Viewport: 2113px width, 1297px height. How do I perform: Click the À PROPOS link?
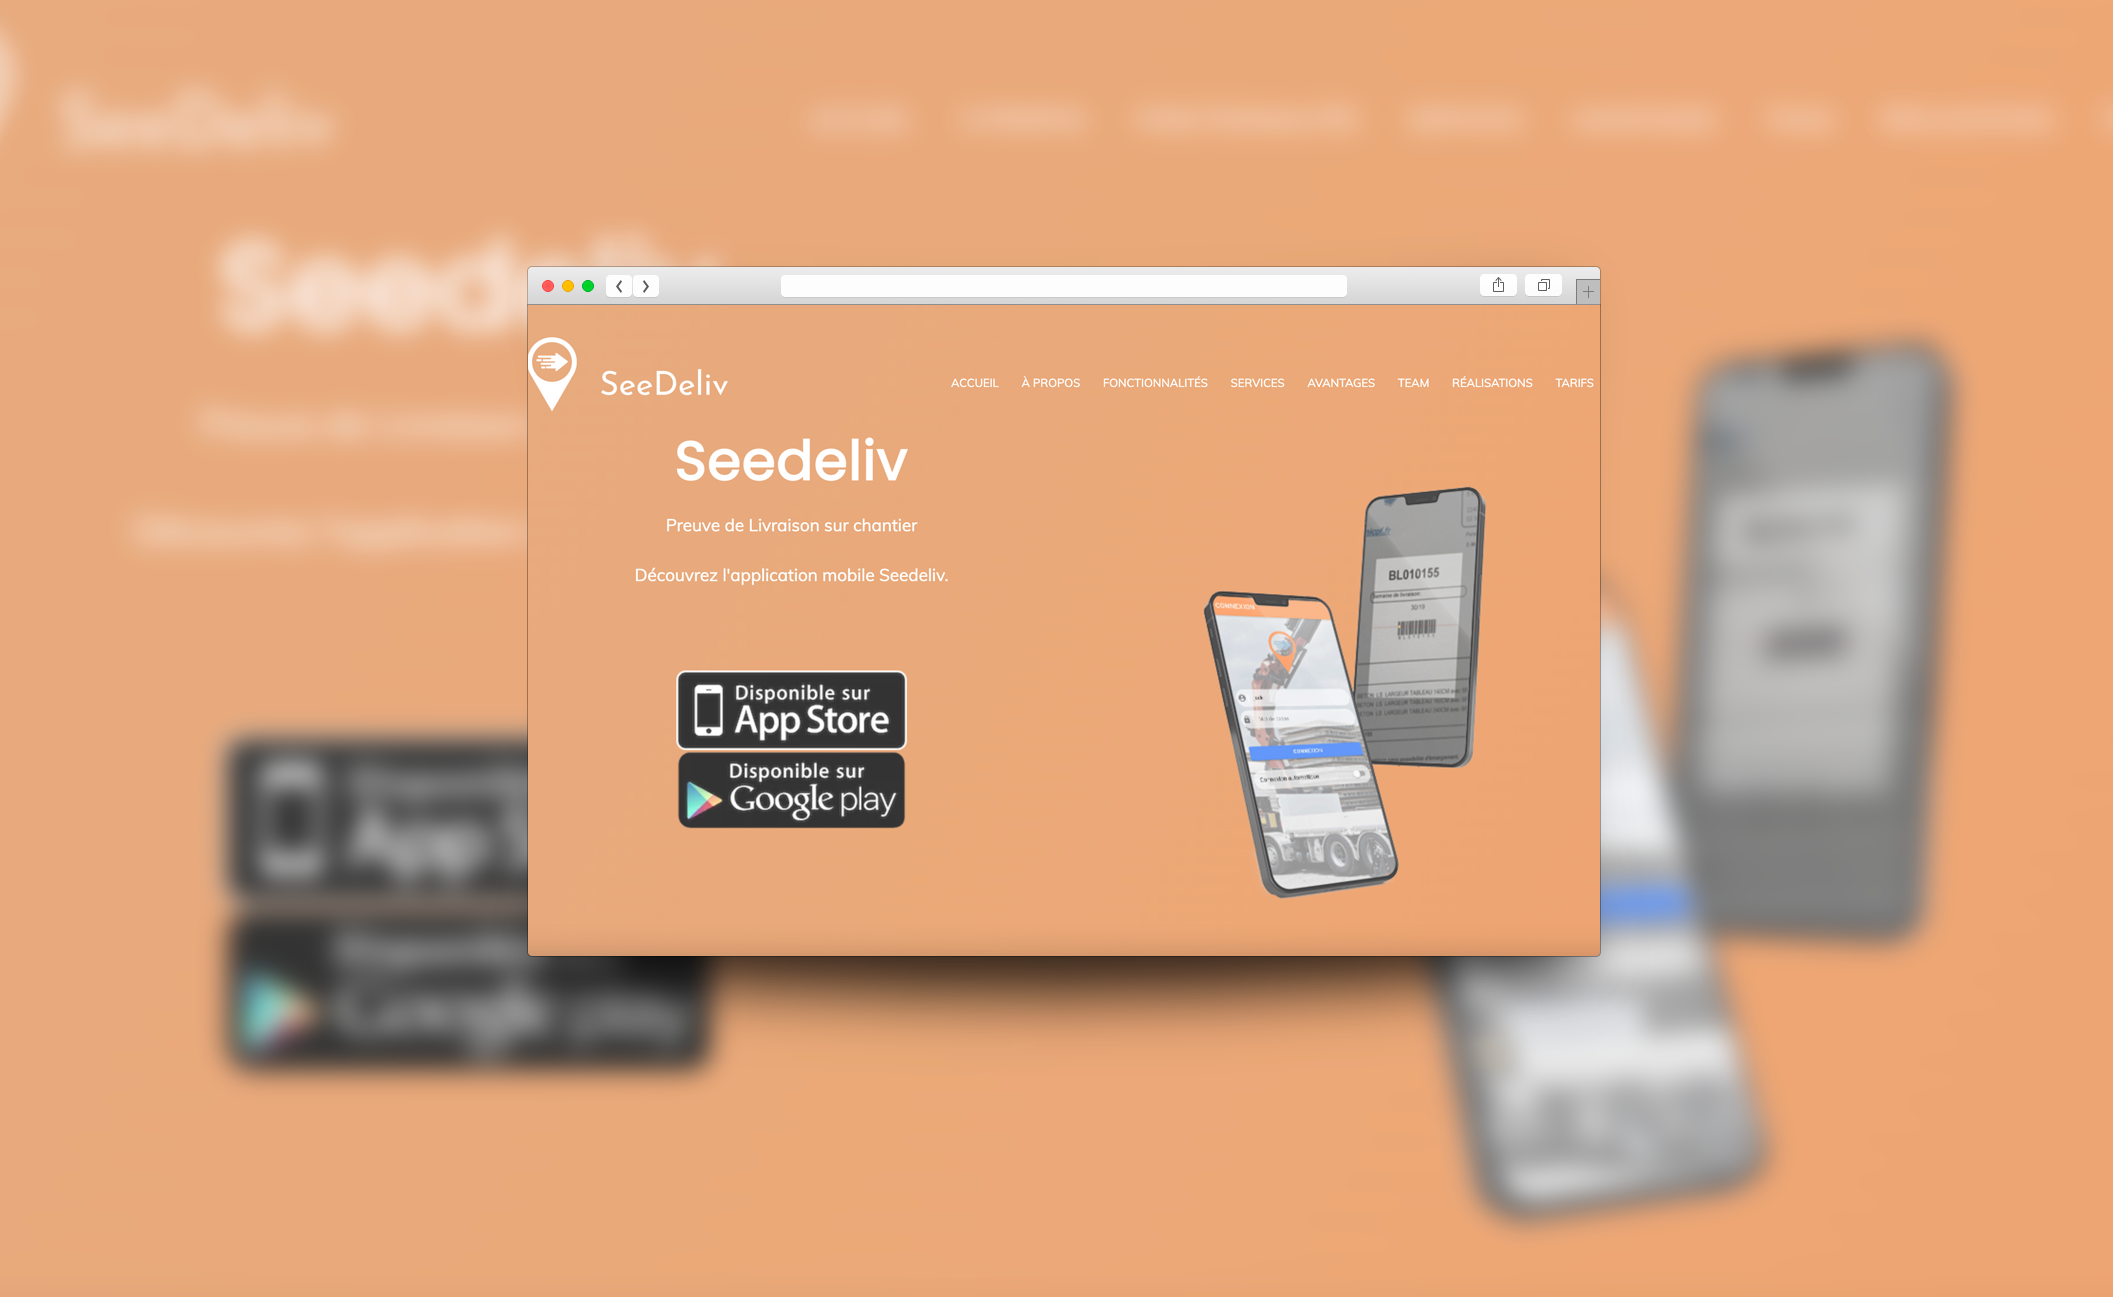1050,382
